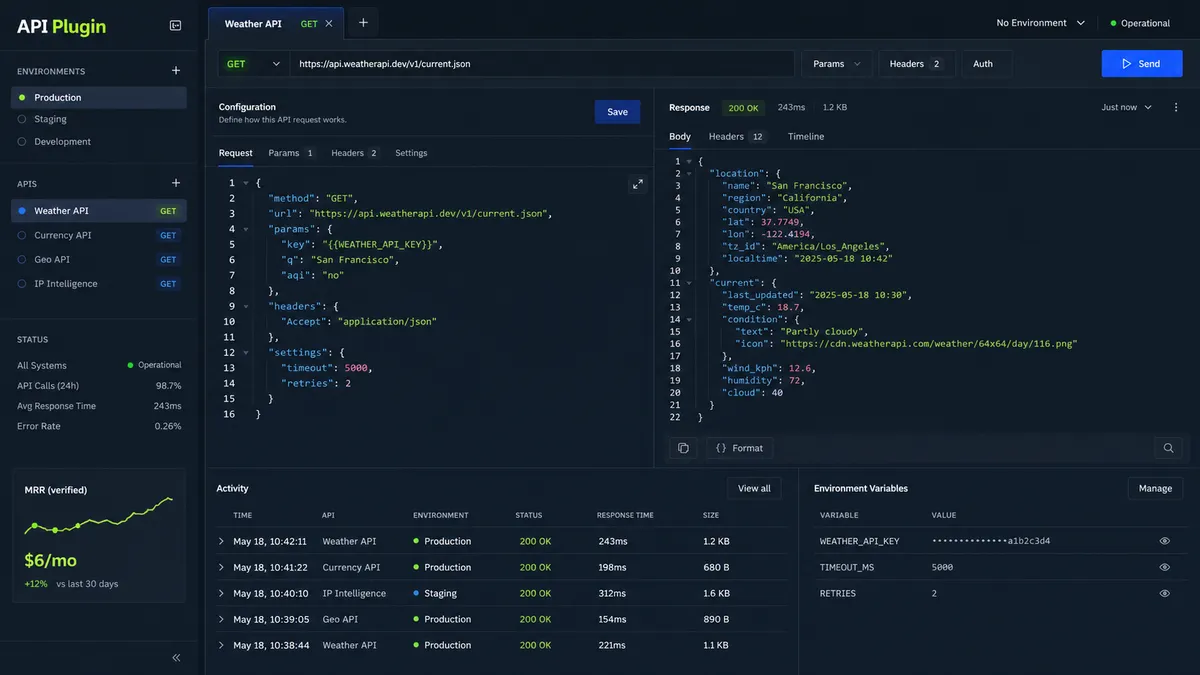The width and height of the screenshot is (1200, 675).
Task: Reveal the WEATHER_API_KEY value
Action: point(1165,541)
